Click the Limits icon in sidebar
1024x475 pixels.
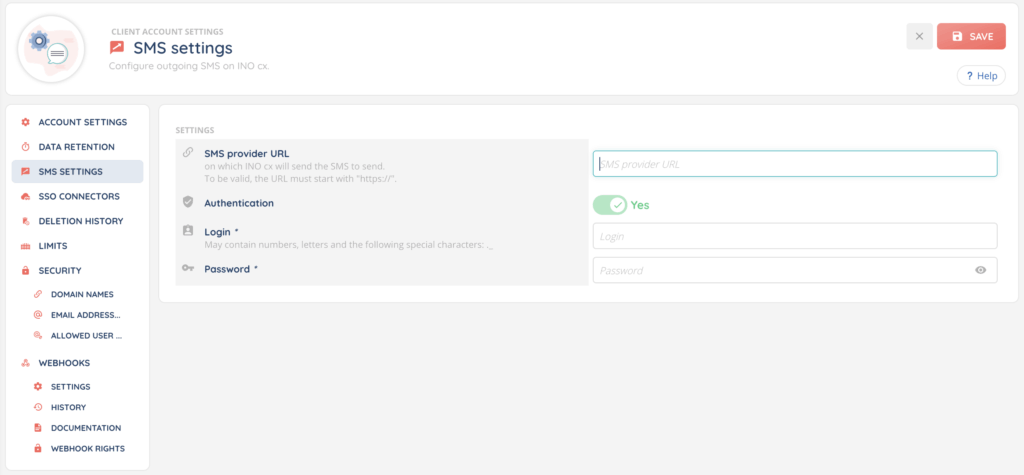point(26,246)
